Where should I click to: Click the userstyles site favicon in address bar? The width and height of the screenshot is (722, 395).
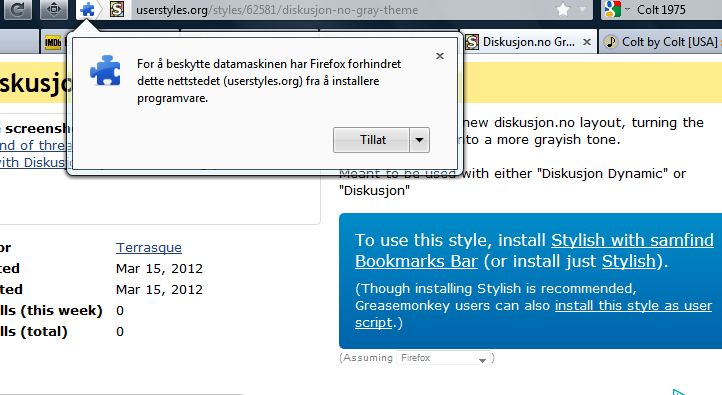coord(117,9)
